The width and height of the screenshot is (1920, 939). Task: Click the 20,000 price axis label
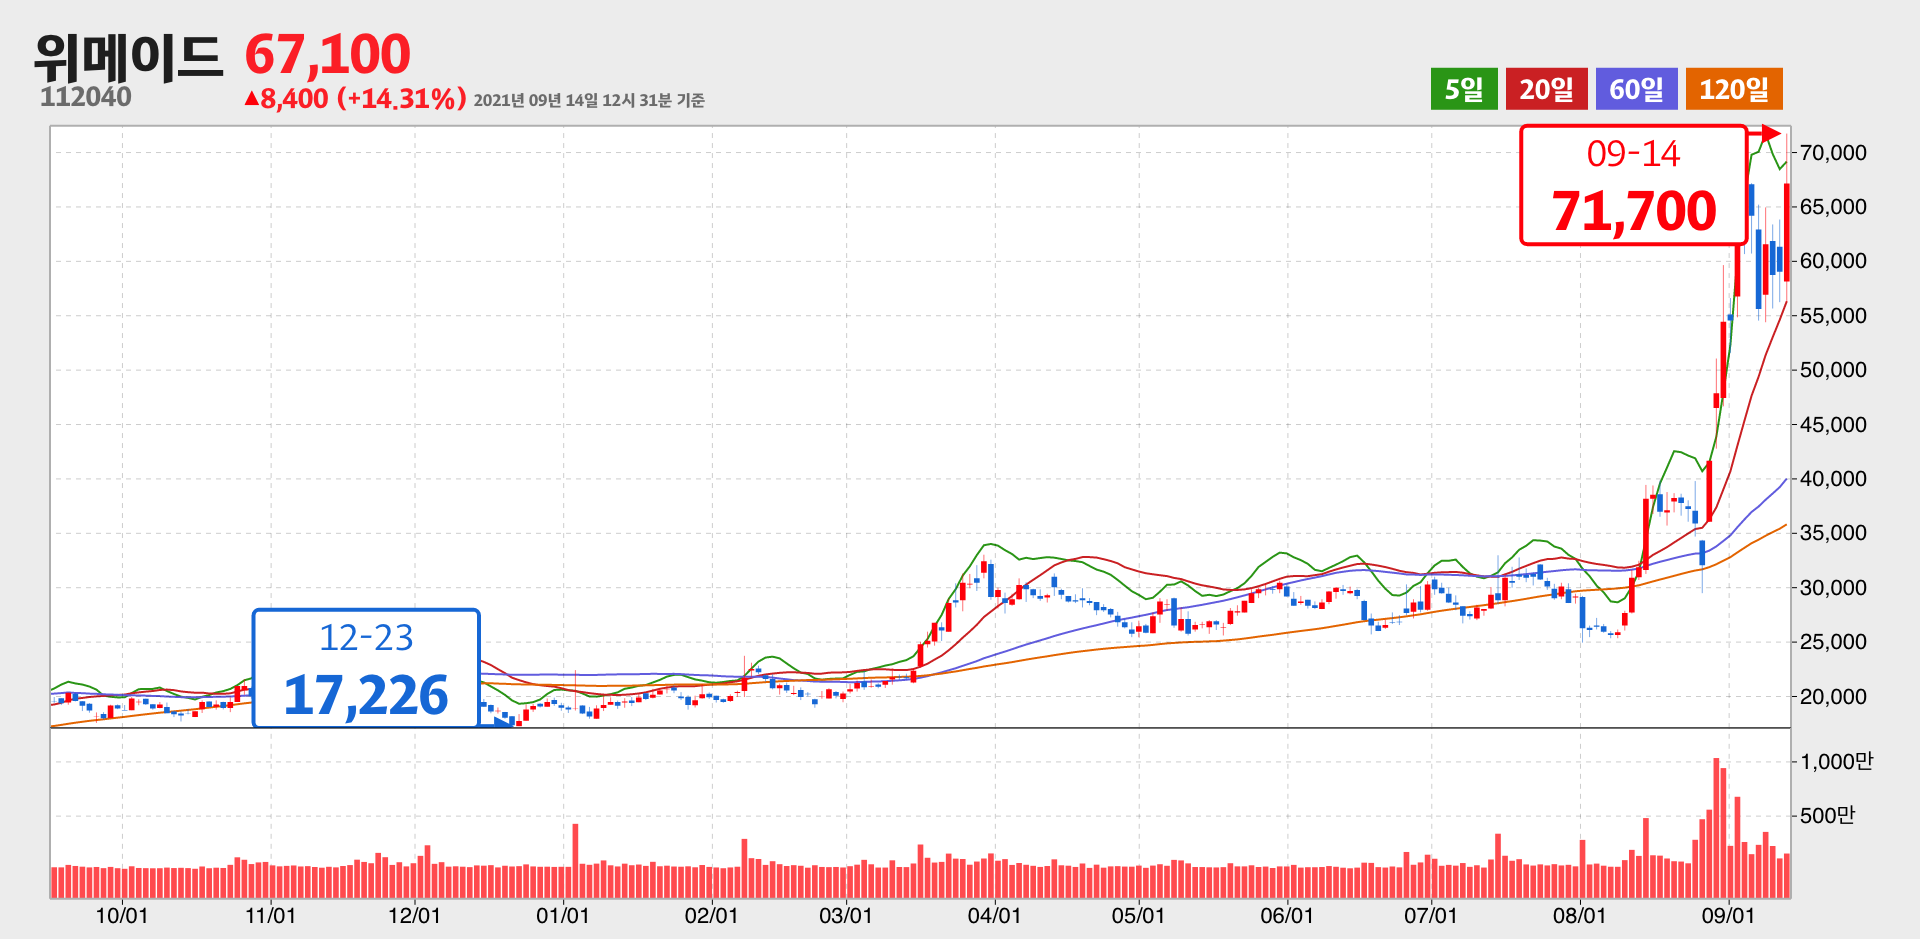click(1833, 696)
